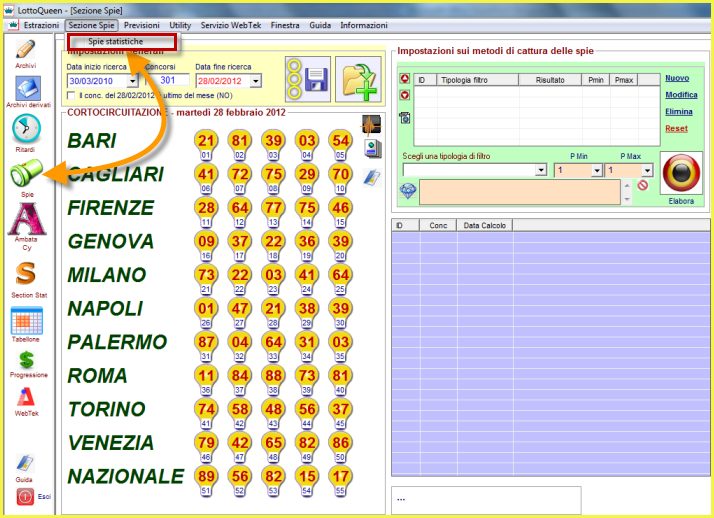Open the Sezione Spie menu
This screenshot has height=518, width=714.
(92, 25)
